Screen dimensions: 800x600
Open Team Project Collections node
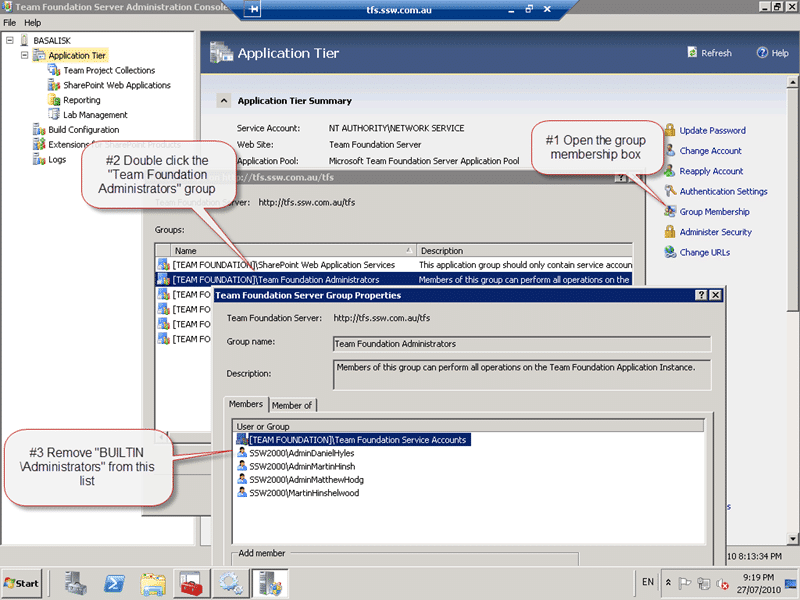(109, 70)
